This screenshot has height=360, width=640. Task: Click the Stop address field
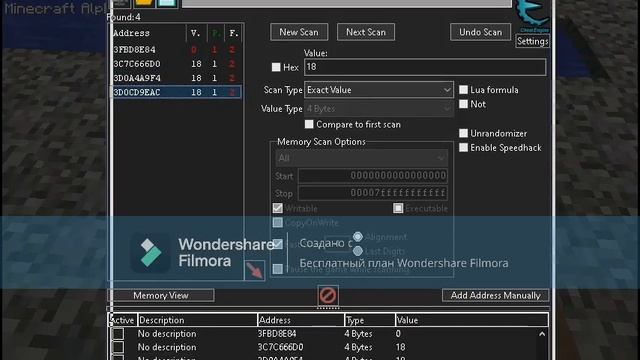[373, 193]
